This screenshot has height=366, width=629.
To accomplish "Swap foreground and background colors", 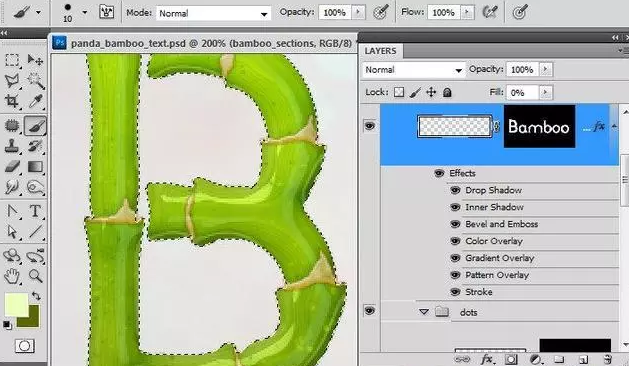I will point(36,296).
